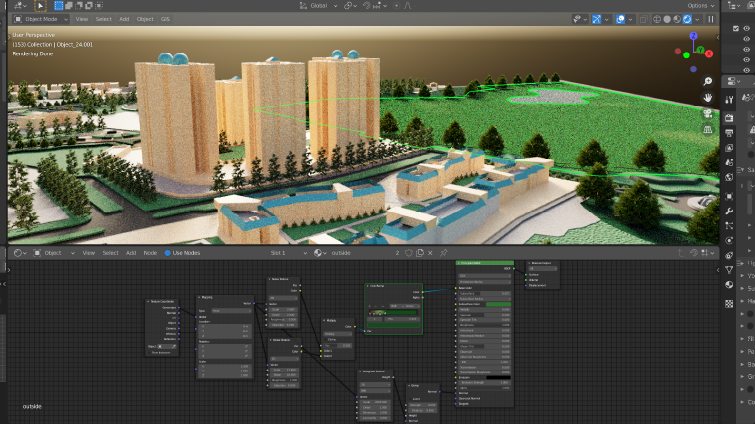755x424 pixels.
Task: Toggle the Use Nodes checkbox
Action: coord(168,253)
